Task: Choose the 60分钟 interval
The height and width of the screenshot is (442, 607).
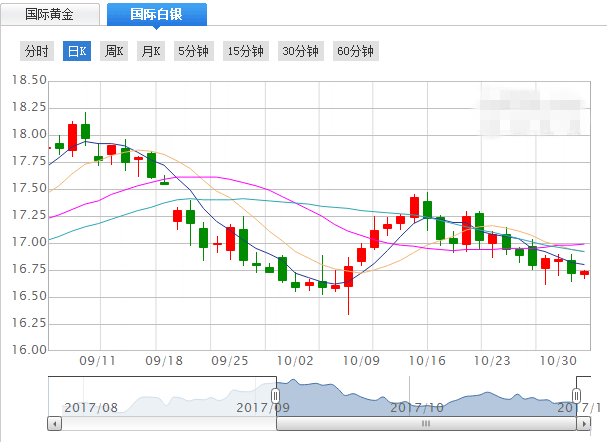Action: coord(354,51)
